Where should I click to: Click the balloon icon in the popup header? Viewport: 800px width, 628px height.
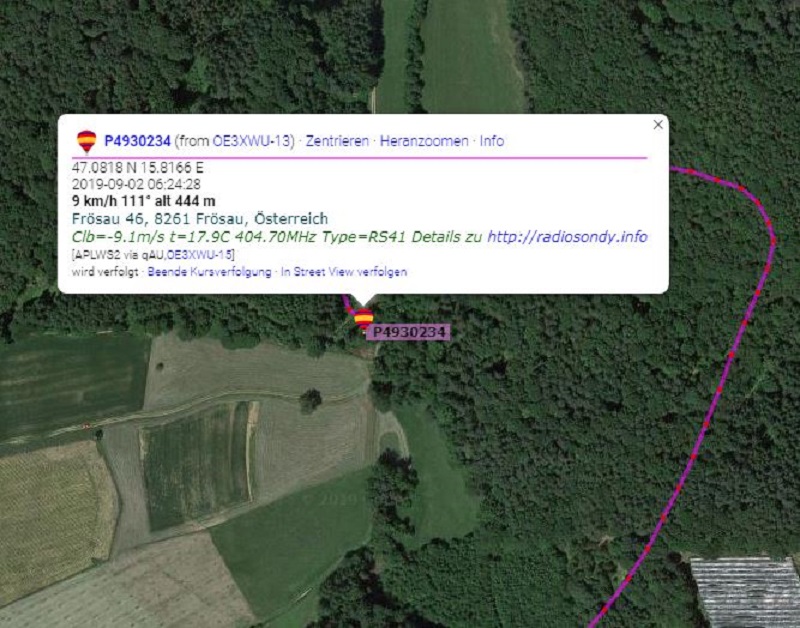[x=86, y=141]
